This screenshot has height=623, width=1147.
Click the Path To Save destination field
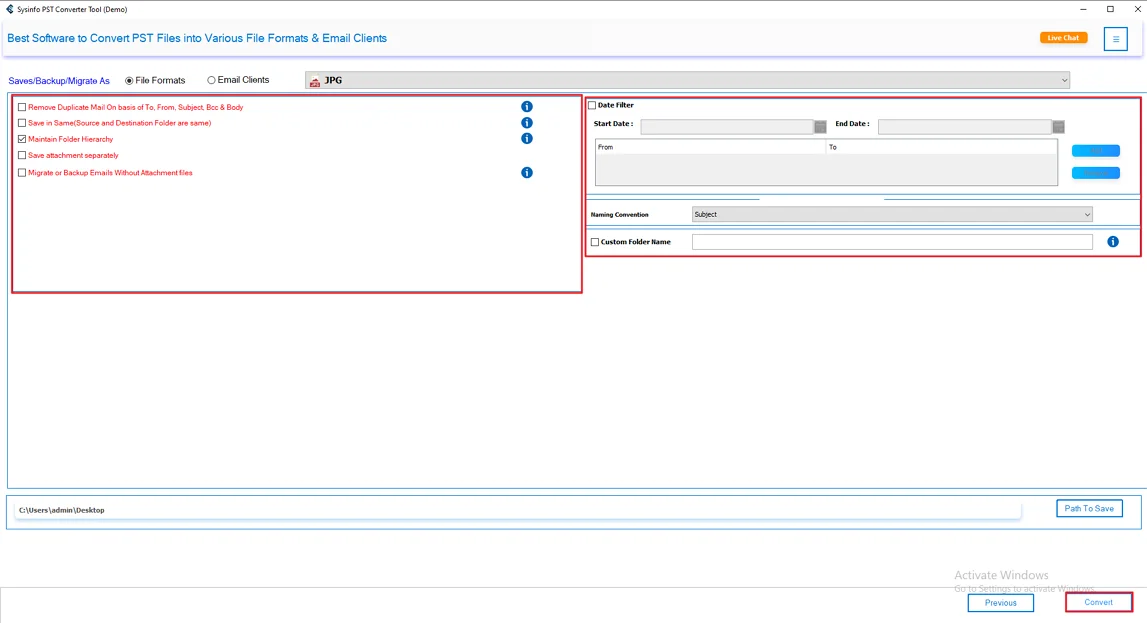pyautogui.click(x=1089, y=508)
